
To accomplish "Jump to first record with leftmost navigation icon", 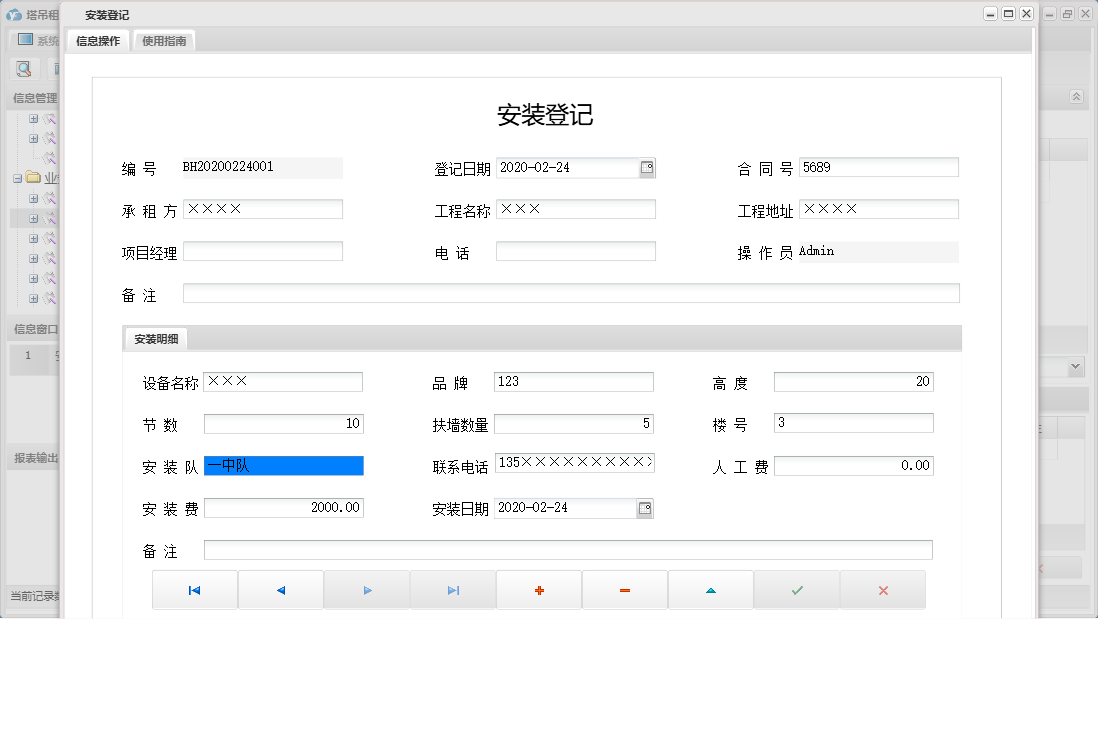I will pyautogui.click(x=195, y=590).
